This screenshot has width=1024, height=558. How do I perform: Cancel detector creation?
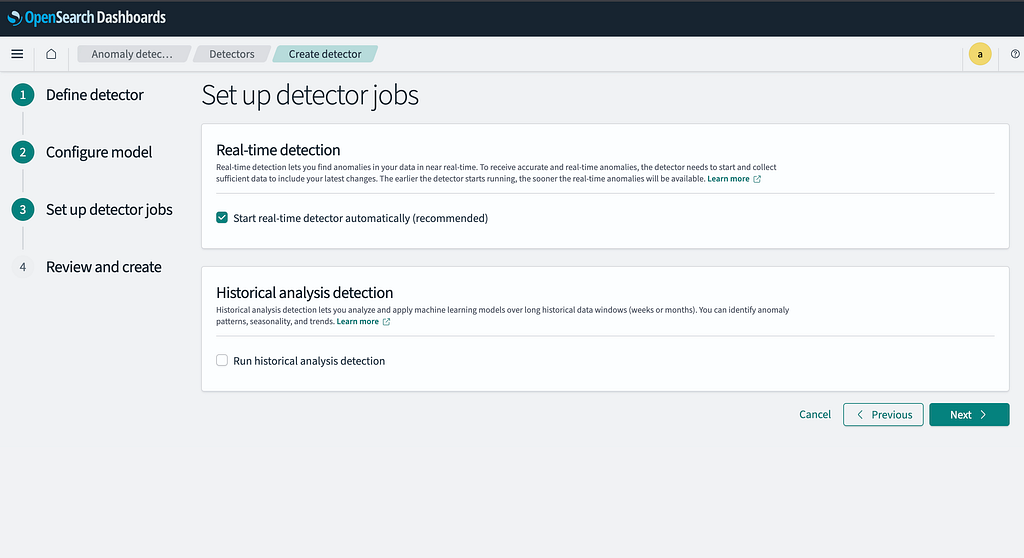(x=815, y=414)
